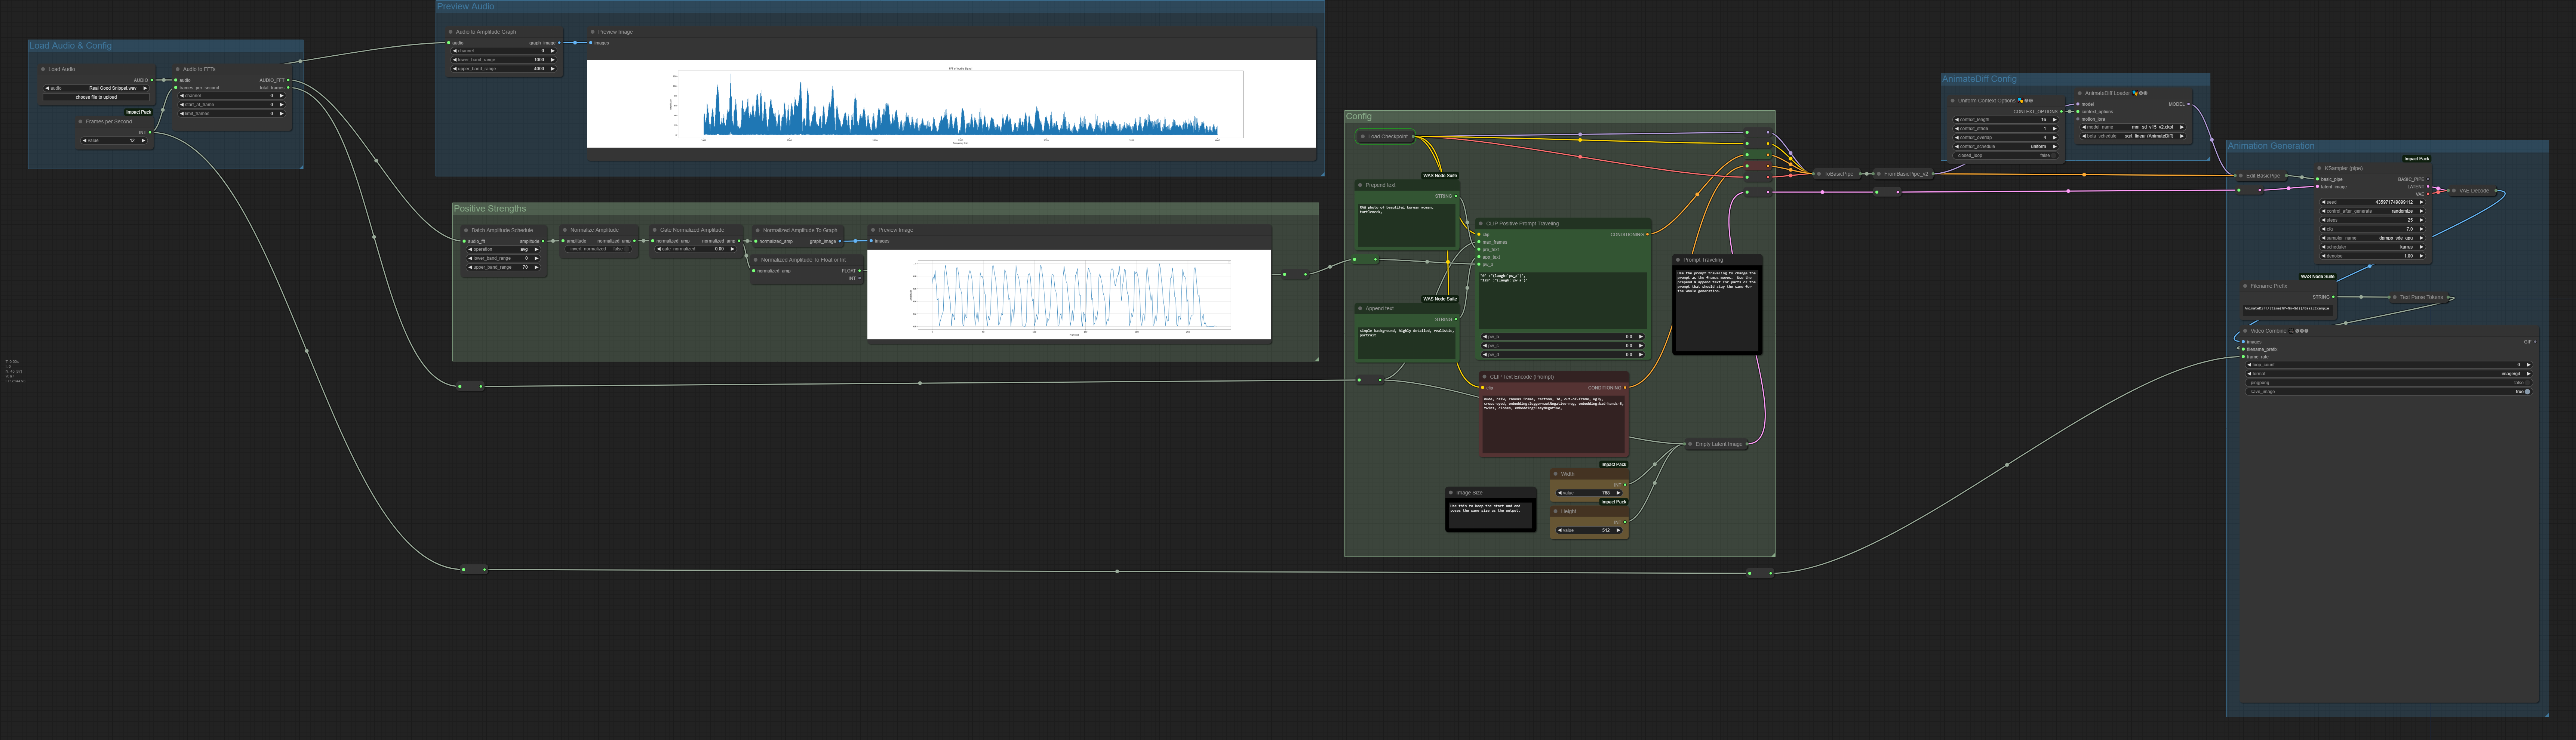Image resolution: width=2576 pixels, height=740 pixels.
Task: Click the steps value in KSampler
Action: pos(2373,220)
